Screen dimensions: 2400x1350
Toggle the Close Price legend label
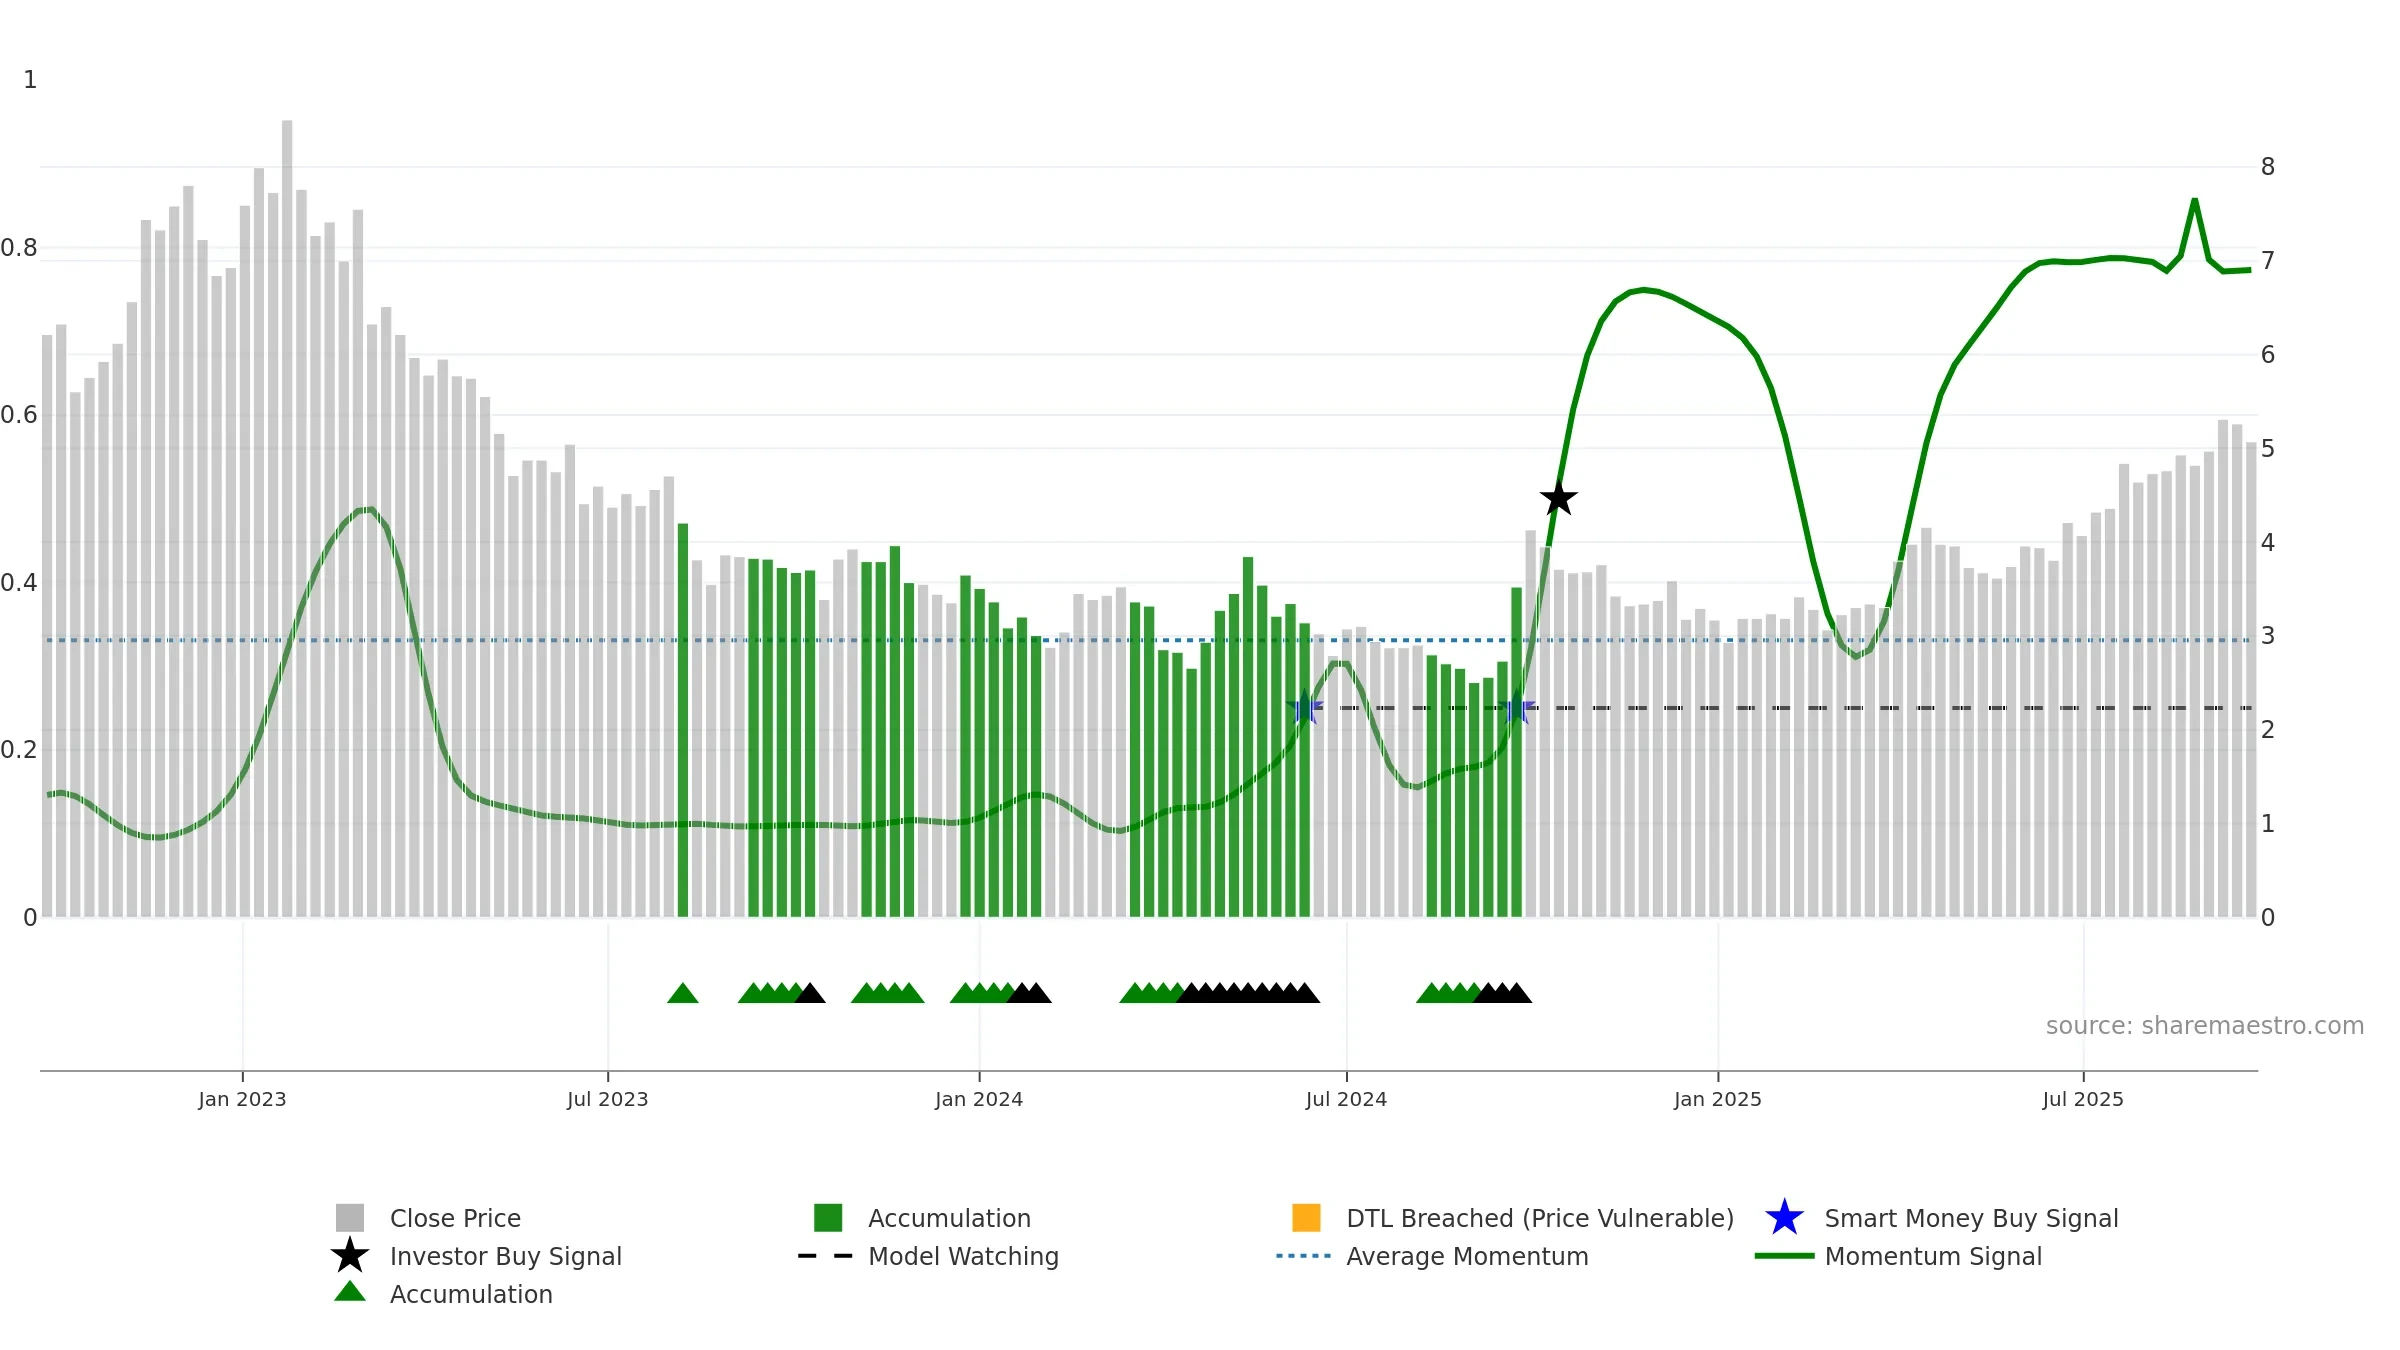pos(455,1219)
